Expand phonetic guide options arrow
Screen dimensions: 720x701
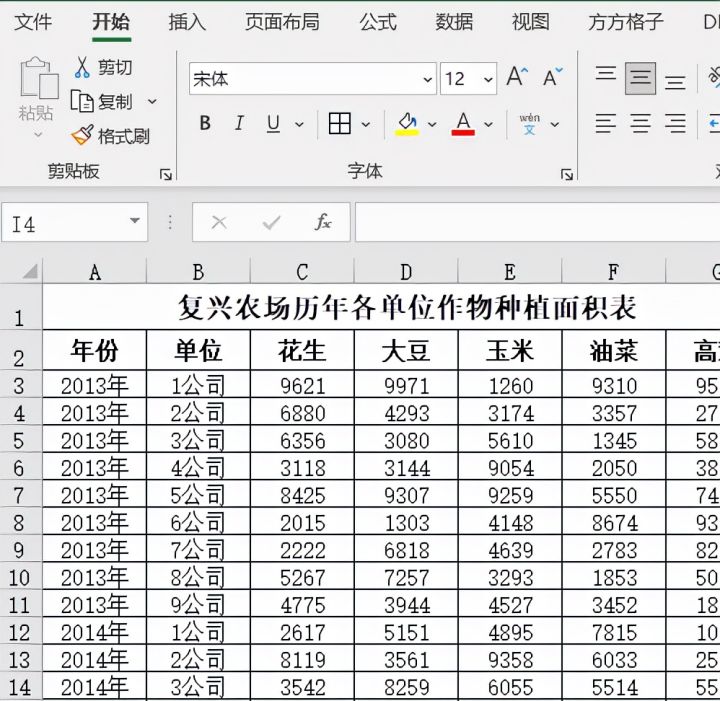pyautogui.click(x=554, y=124)
